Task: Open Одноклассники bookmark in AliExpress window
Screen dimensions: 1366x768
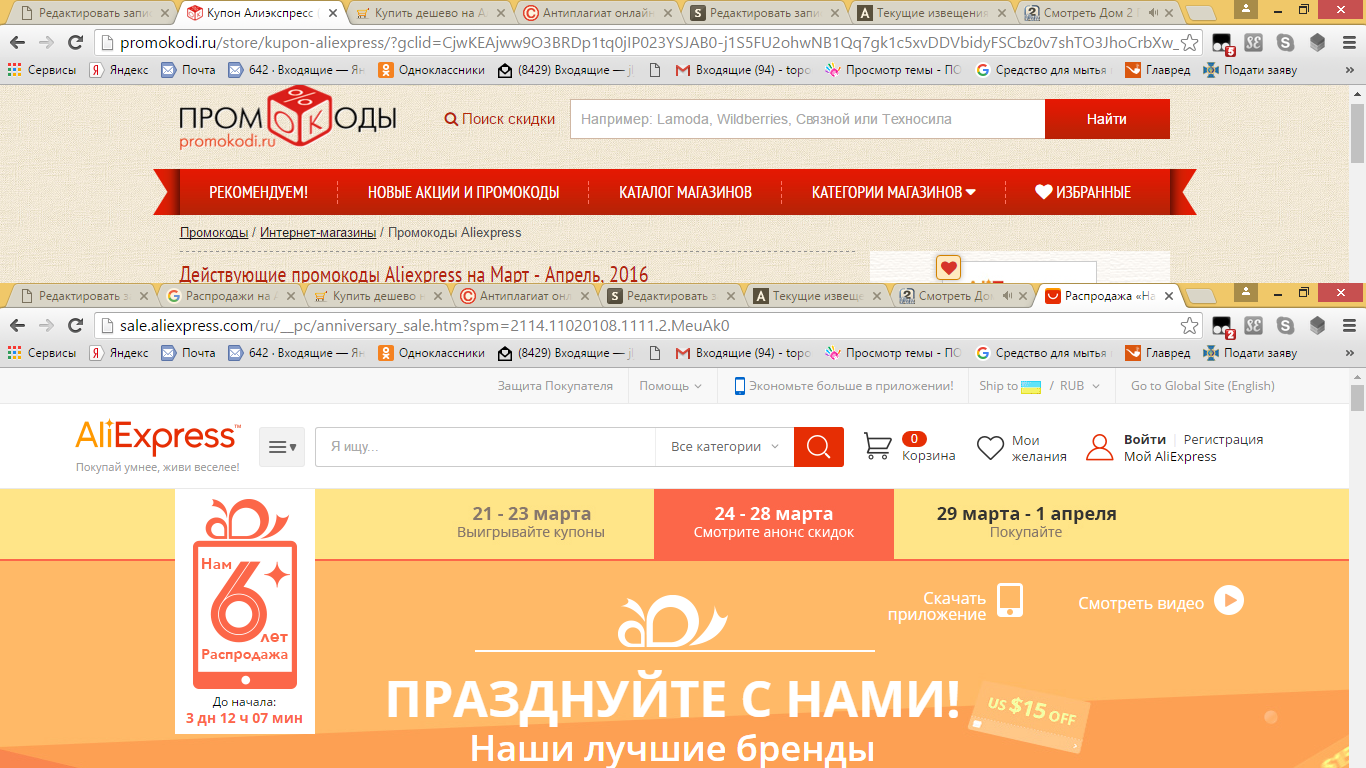Action: click(431, 353)
